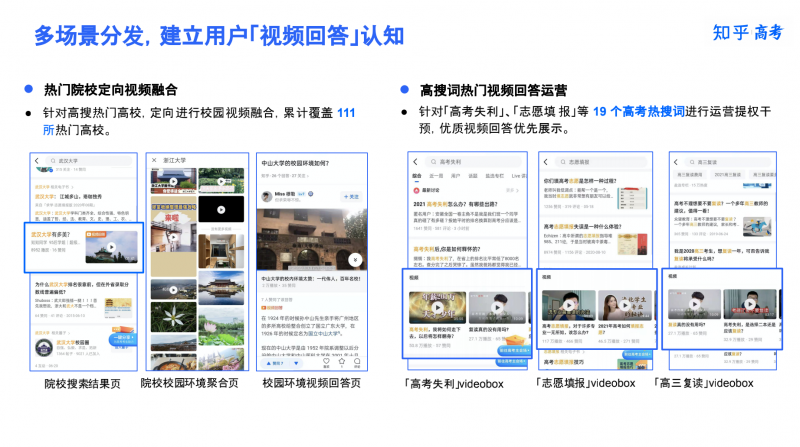800x447 pixels.
Task: Play the second video in 高三复读 videobox
Action: point(749,304)
